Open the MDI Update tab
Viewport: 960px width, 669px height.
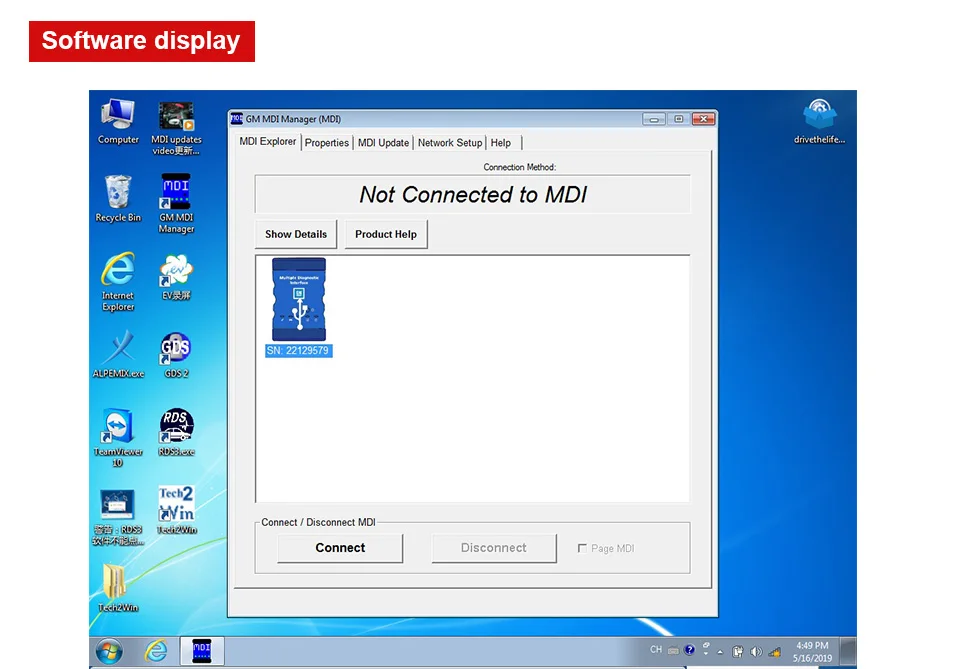point(383,143)
